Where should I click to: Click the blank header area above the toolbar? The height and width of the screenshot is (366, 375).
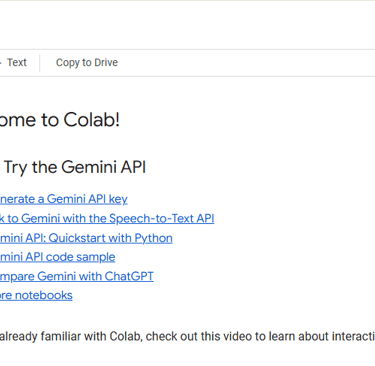(x=187, y=25)
